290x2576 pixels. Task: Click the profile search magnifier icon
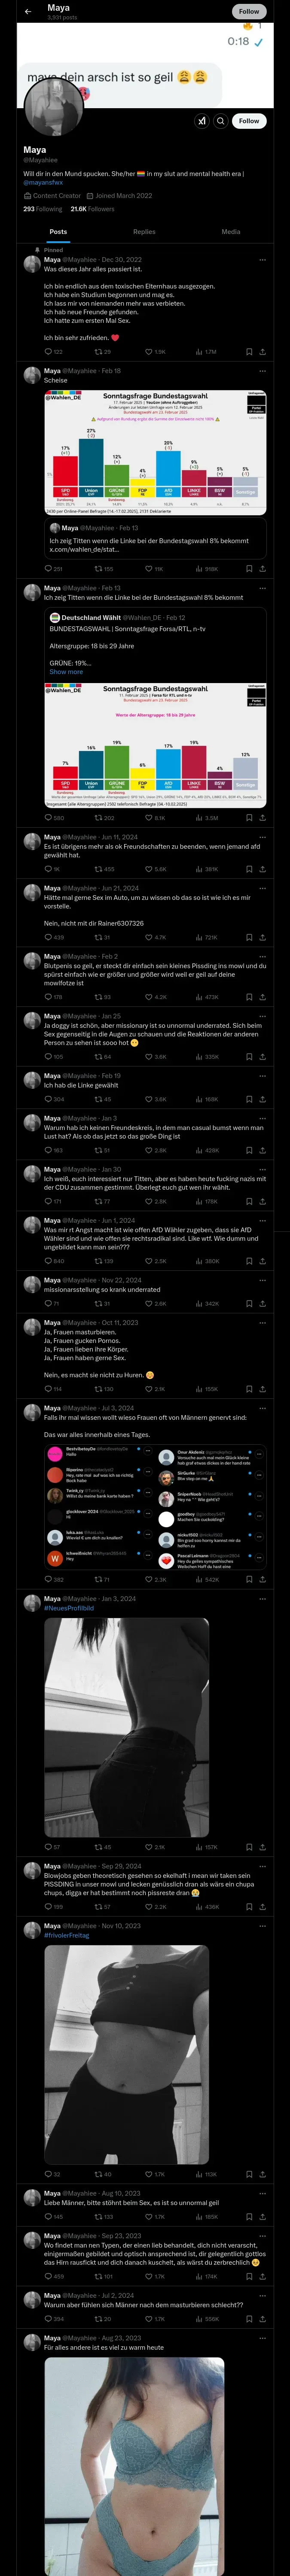(x=220, y=121)
